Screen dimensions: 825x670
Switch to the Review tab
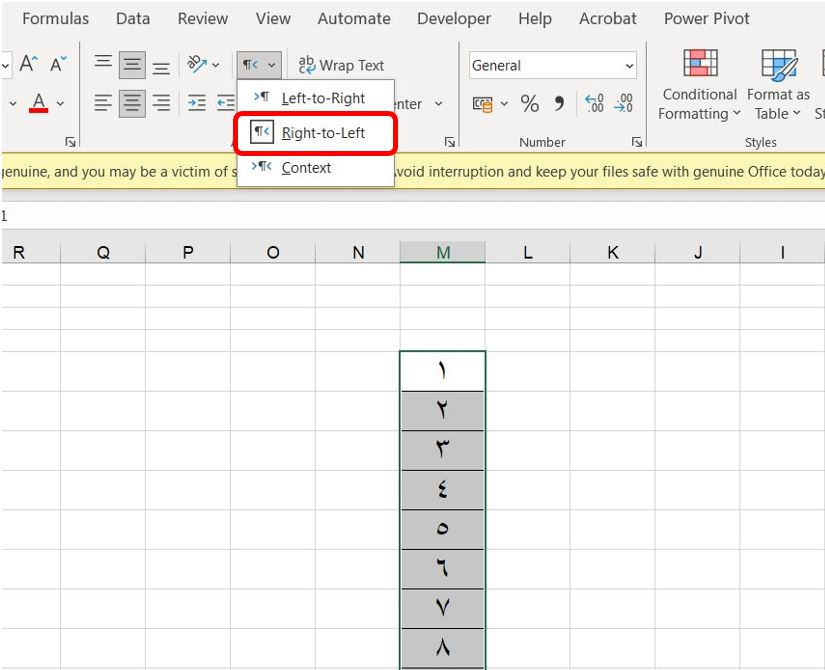point(203,18)
